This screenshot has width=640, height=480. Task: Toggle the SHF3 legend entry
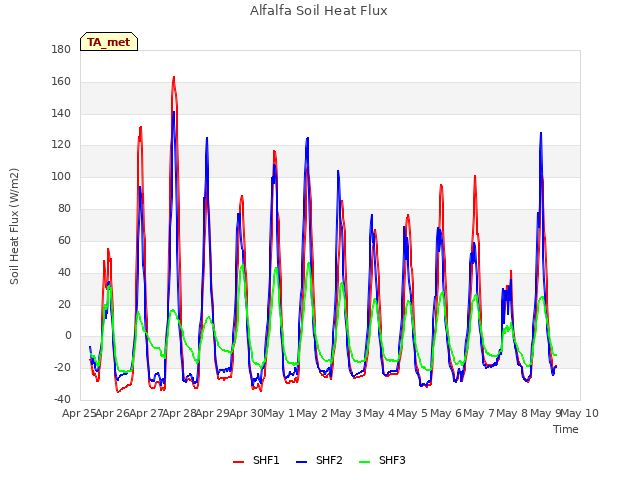[382, 460]
